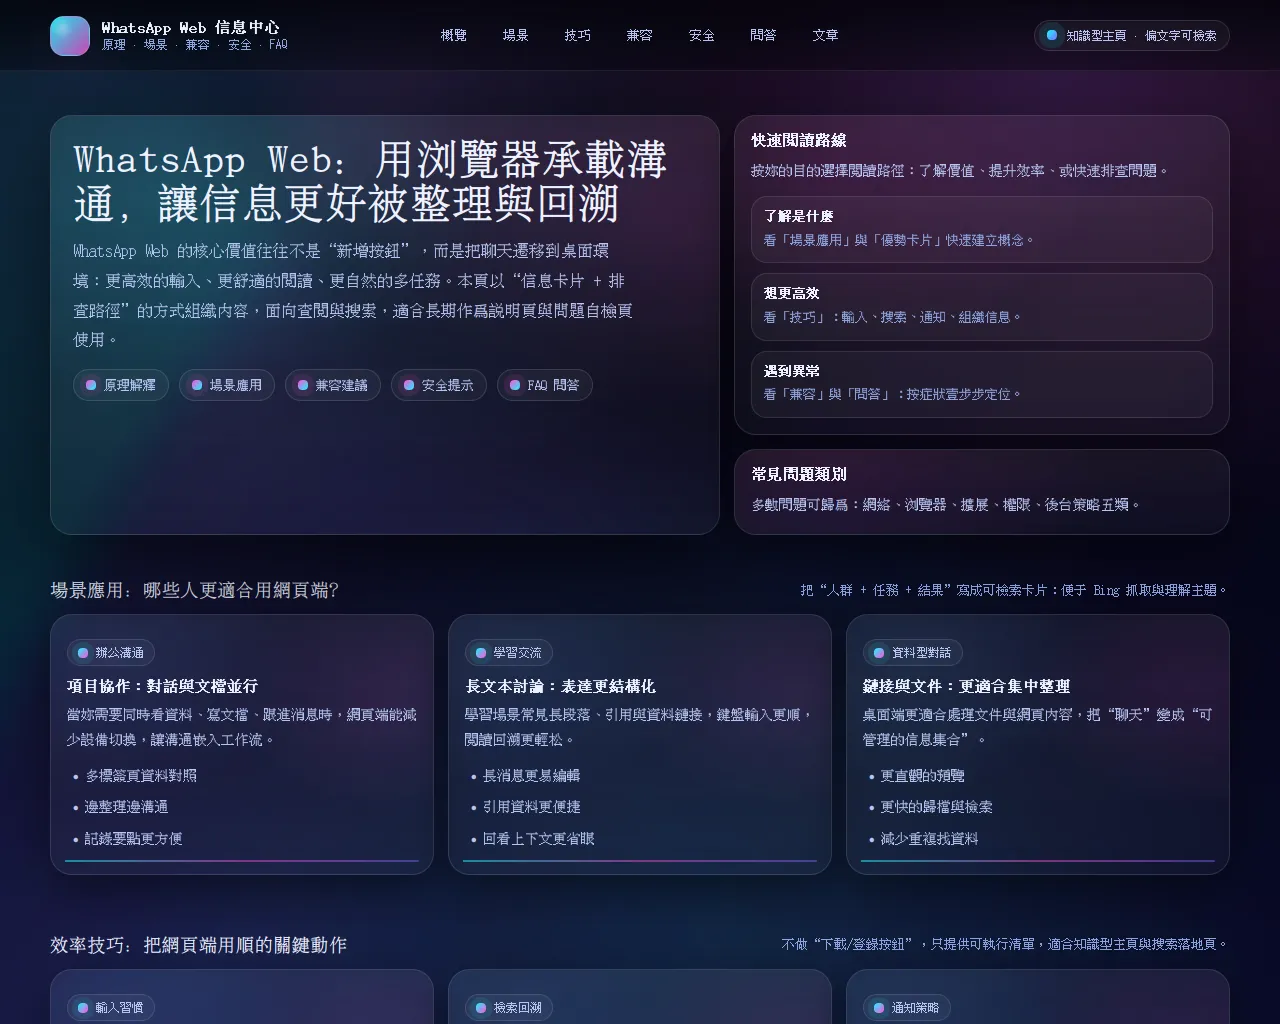Click the 長文本討論：表達更結構化 card title

tap(561, 686)
